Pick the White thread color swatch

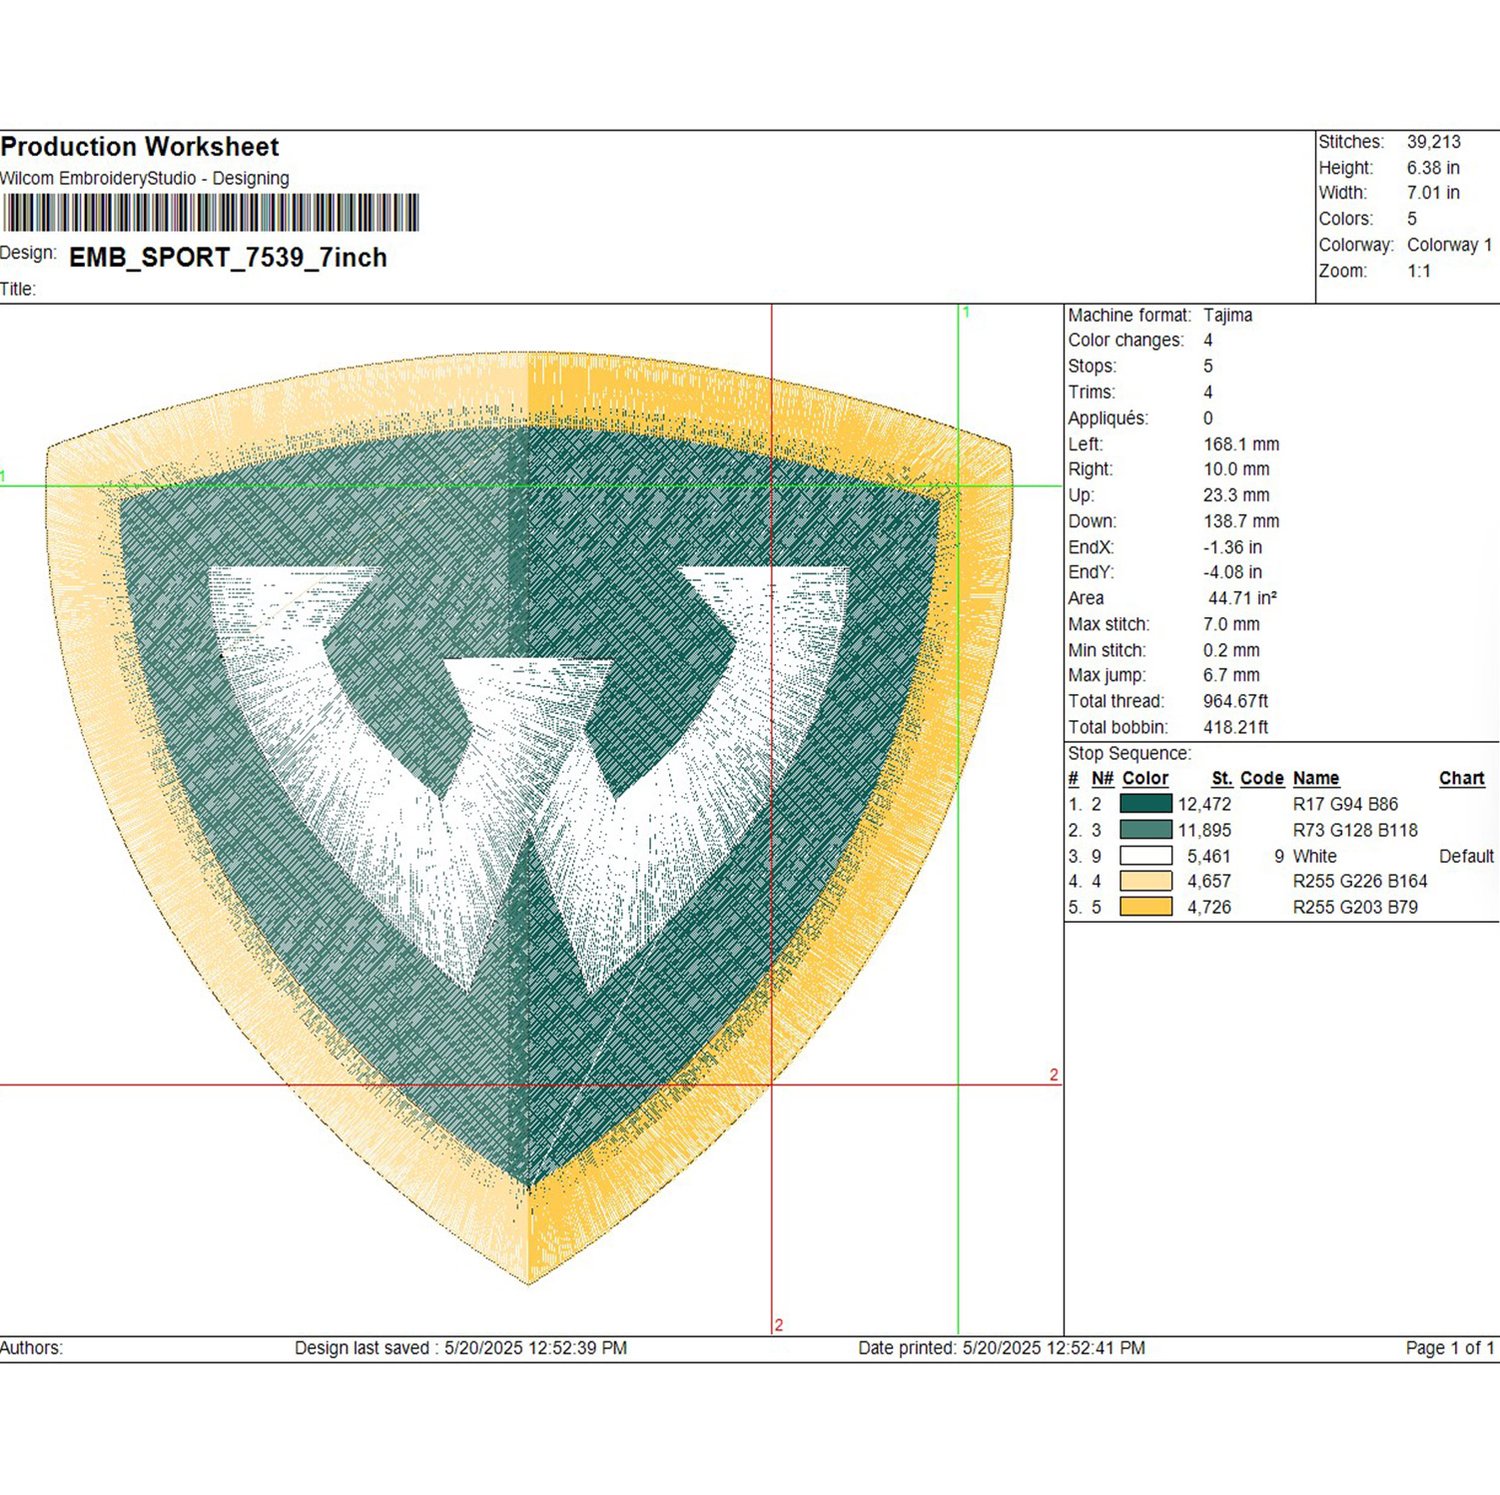1145,855
